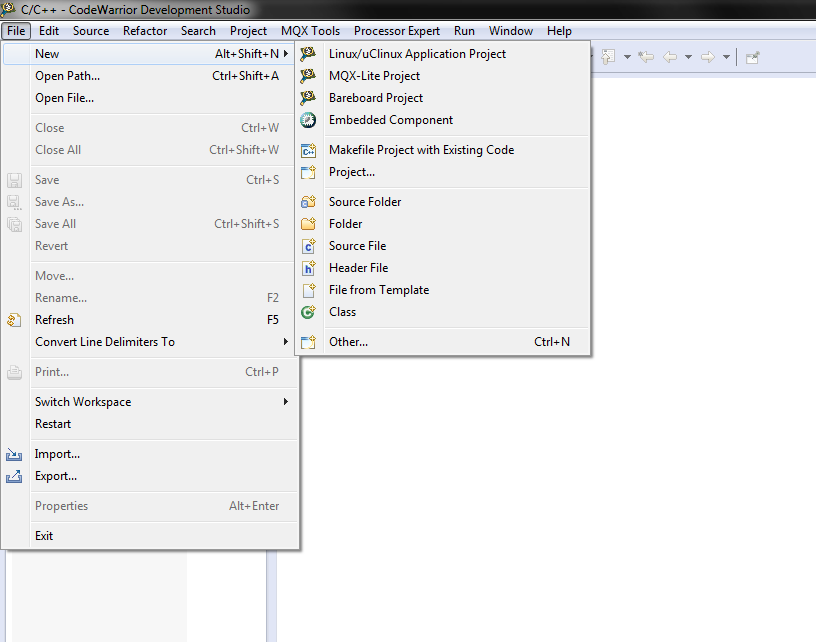Click Properties in the File menu

point(150,506)
